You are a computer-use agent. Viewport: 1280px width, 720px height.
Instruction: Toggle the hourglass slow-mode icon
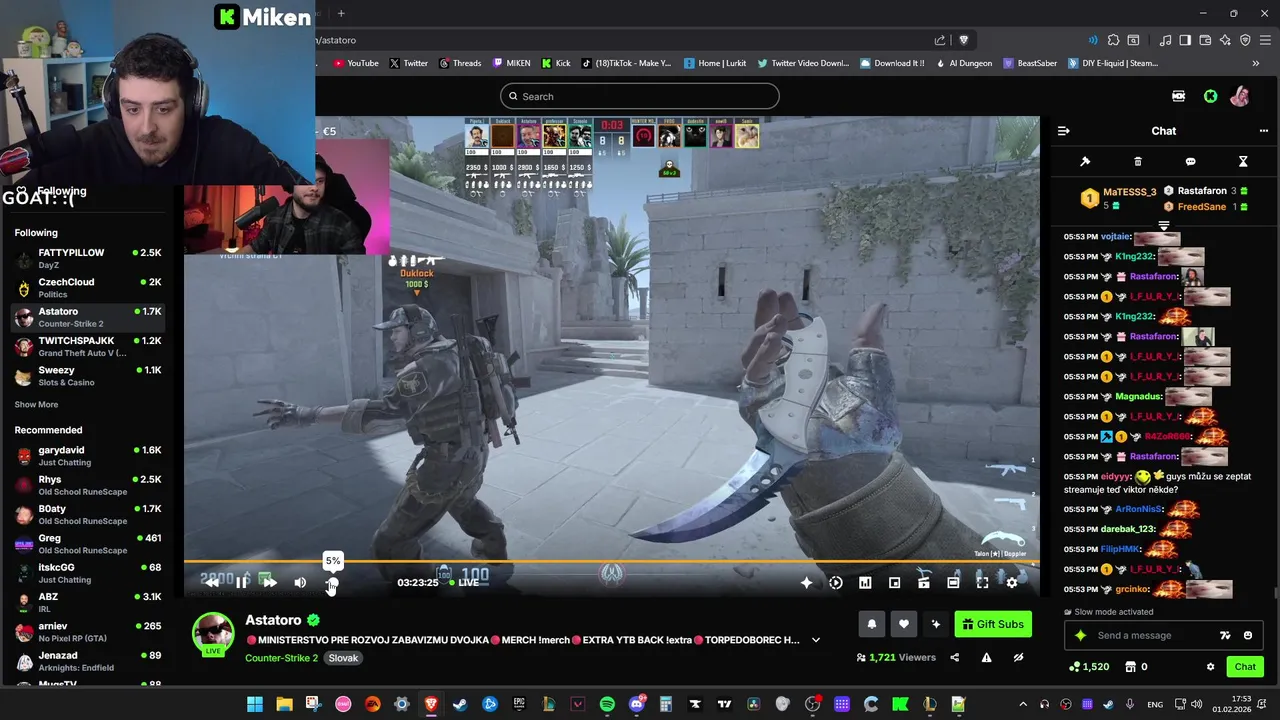[x=1243, y=161]
